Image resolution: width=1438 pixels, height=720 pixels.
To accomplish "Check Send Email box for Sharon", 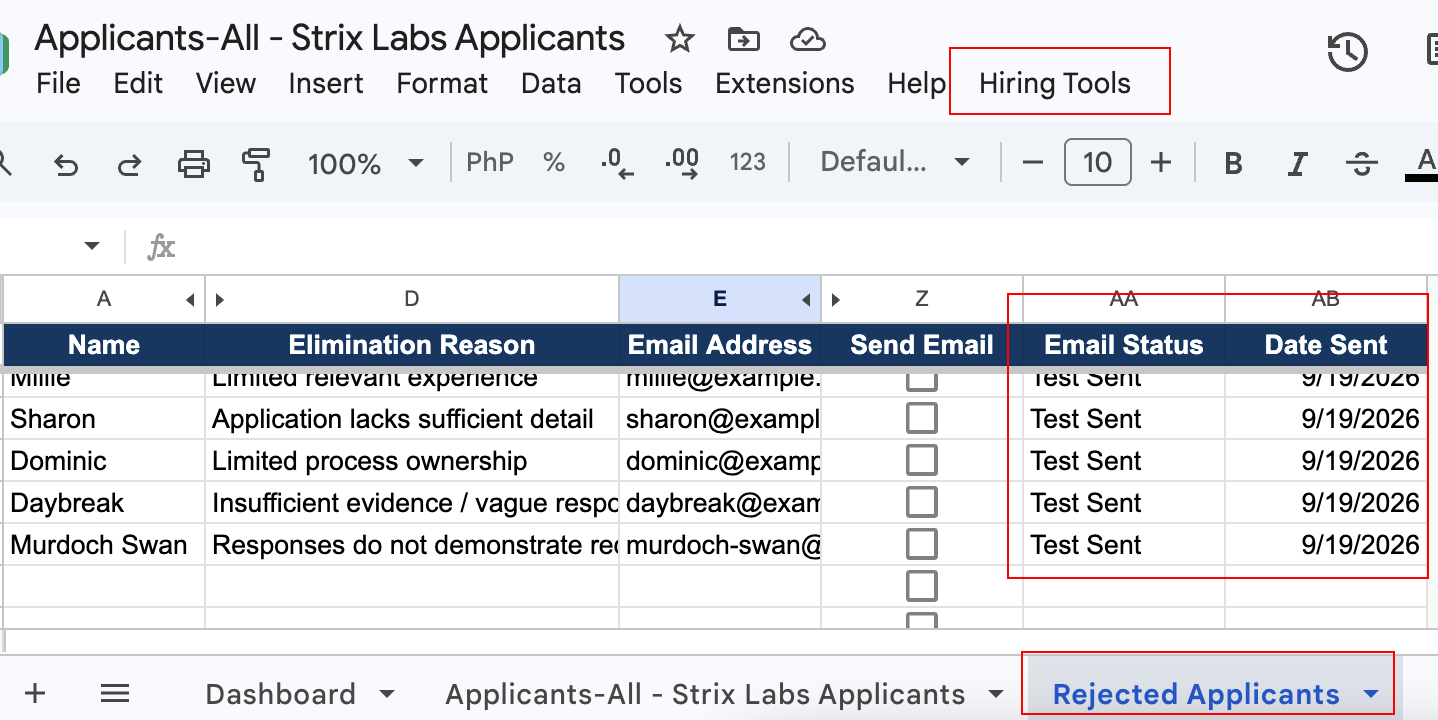I will pos(921,418).
